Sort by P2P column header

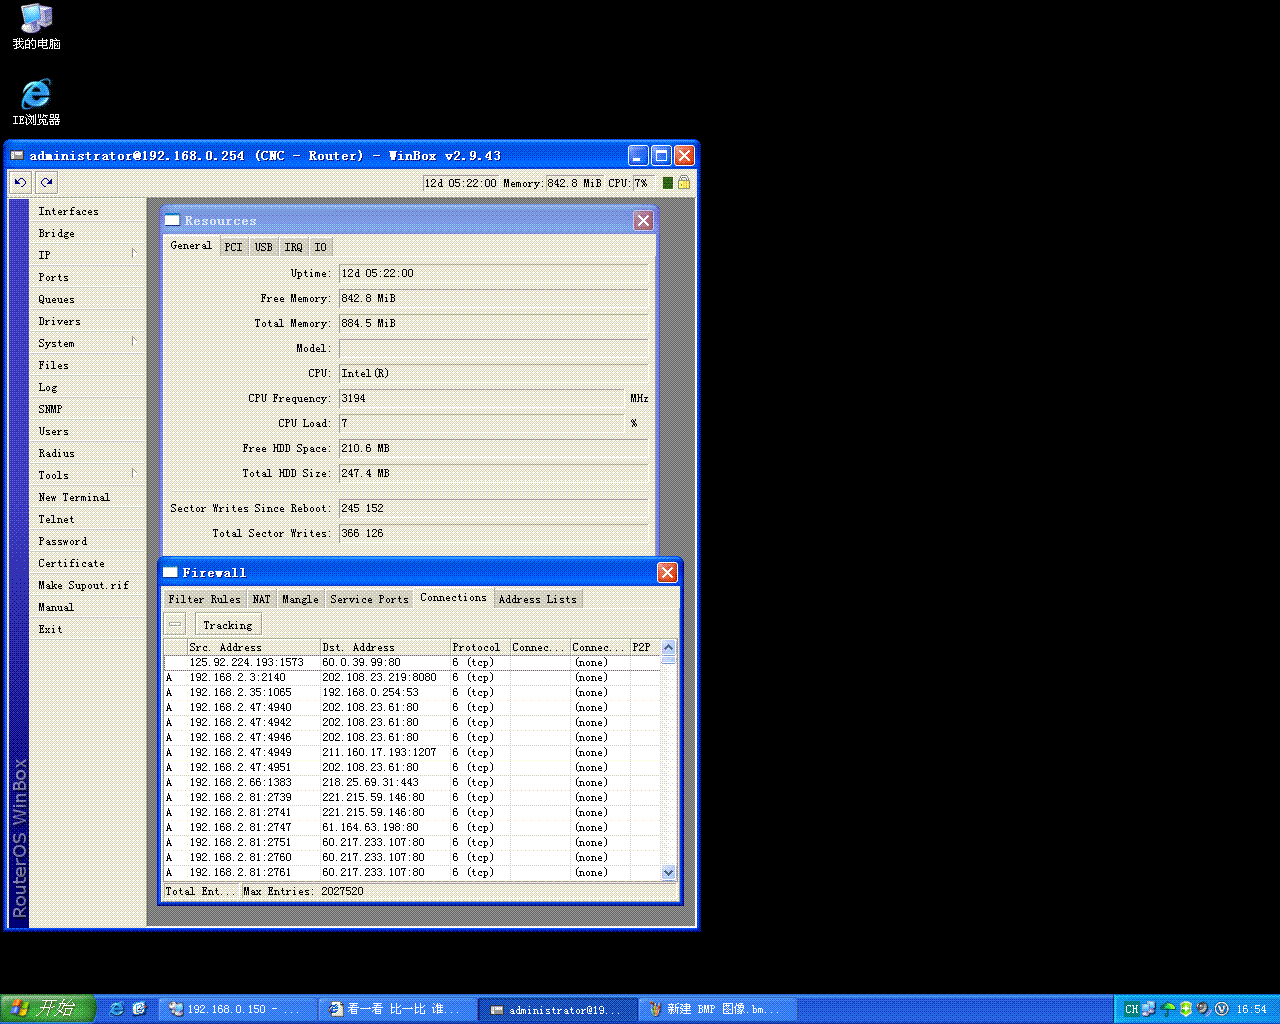click(x=645, y=647)
